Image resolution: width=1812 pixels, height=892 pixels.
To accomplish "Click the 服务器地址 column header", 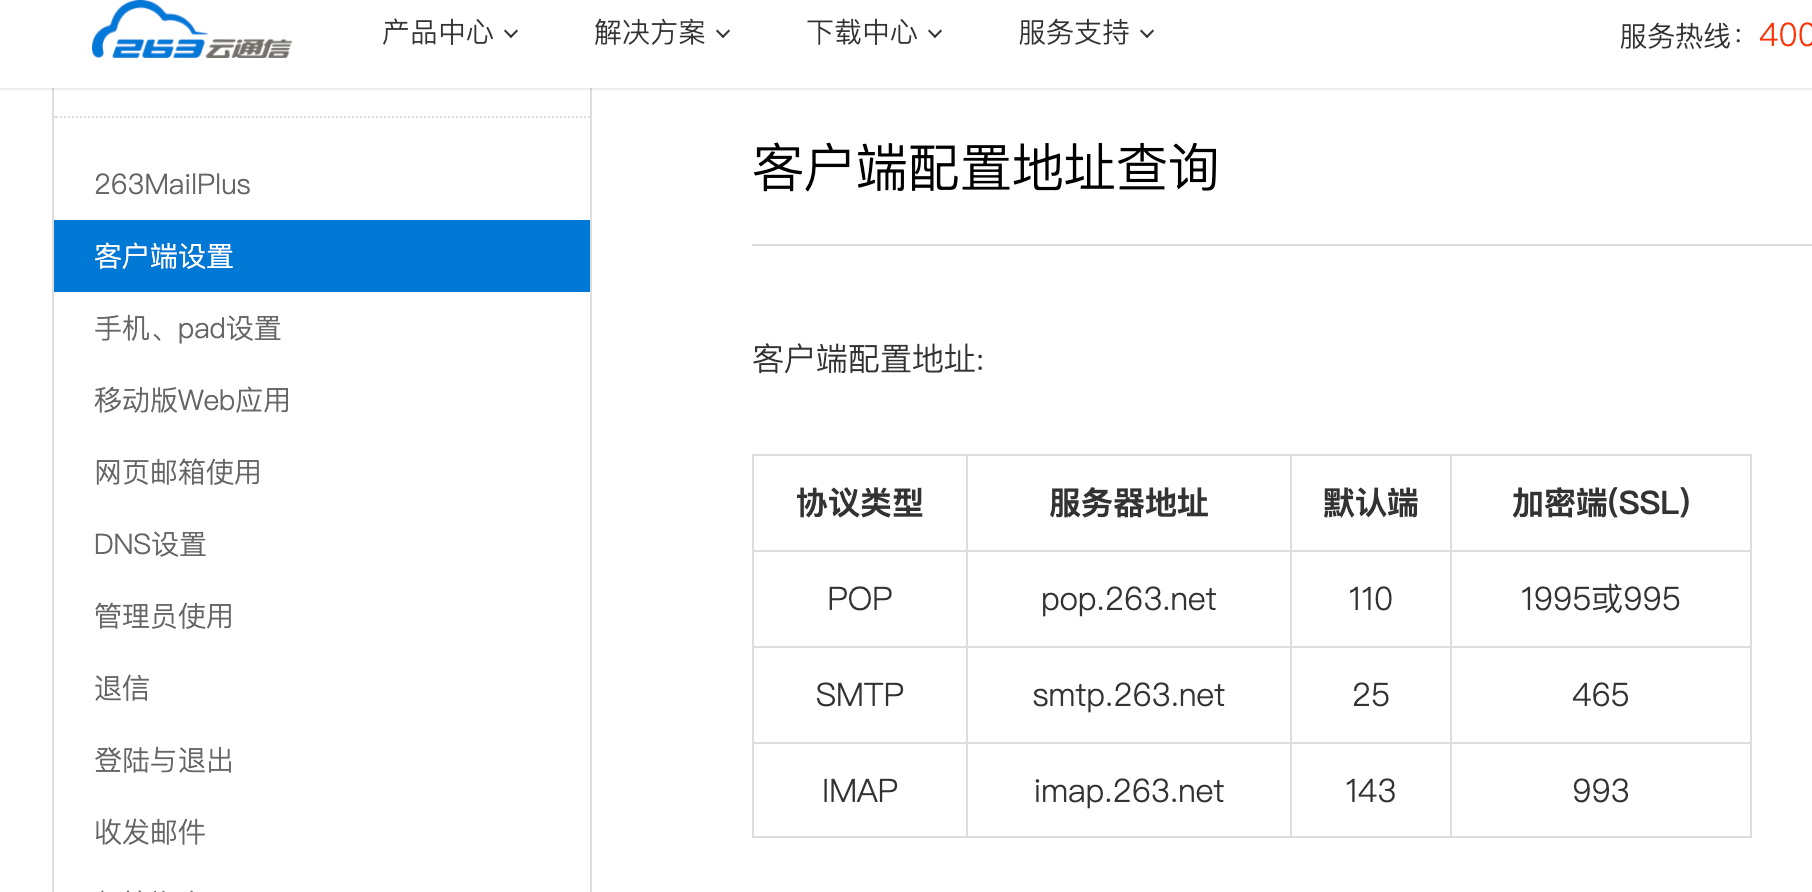I will click(1129, 503).
